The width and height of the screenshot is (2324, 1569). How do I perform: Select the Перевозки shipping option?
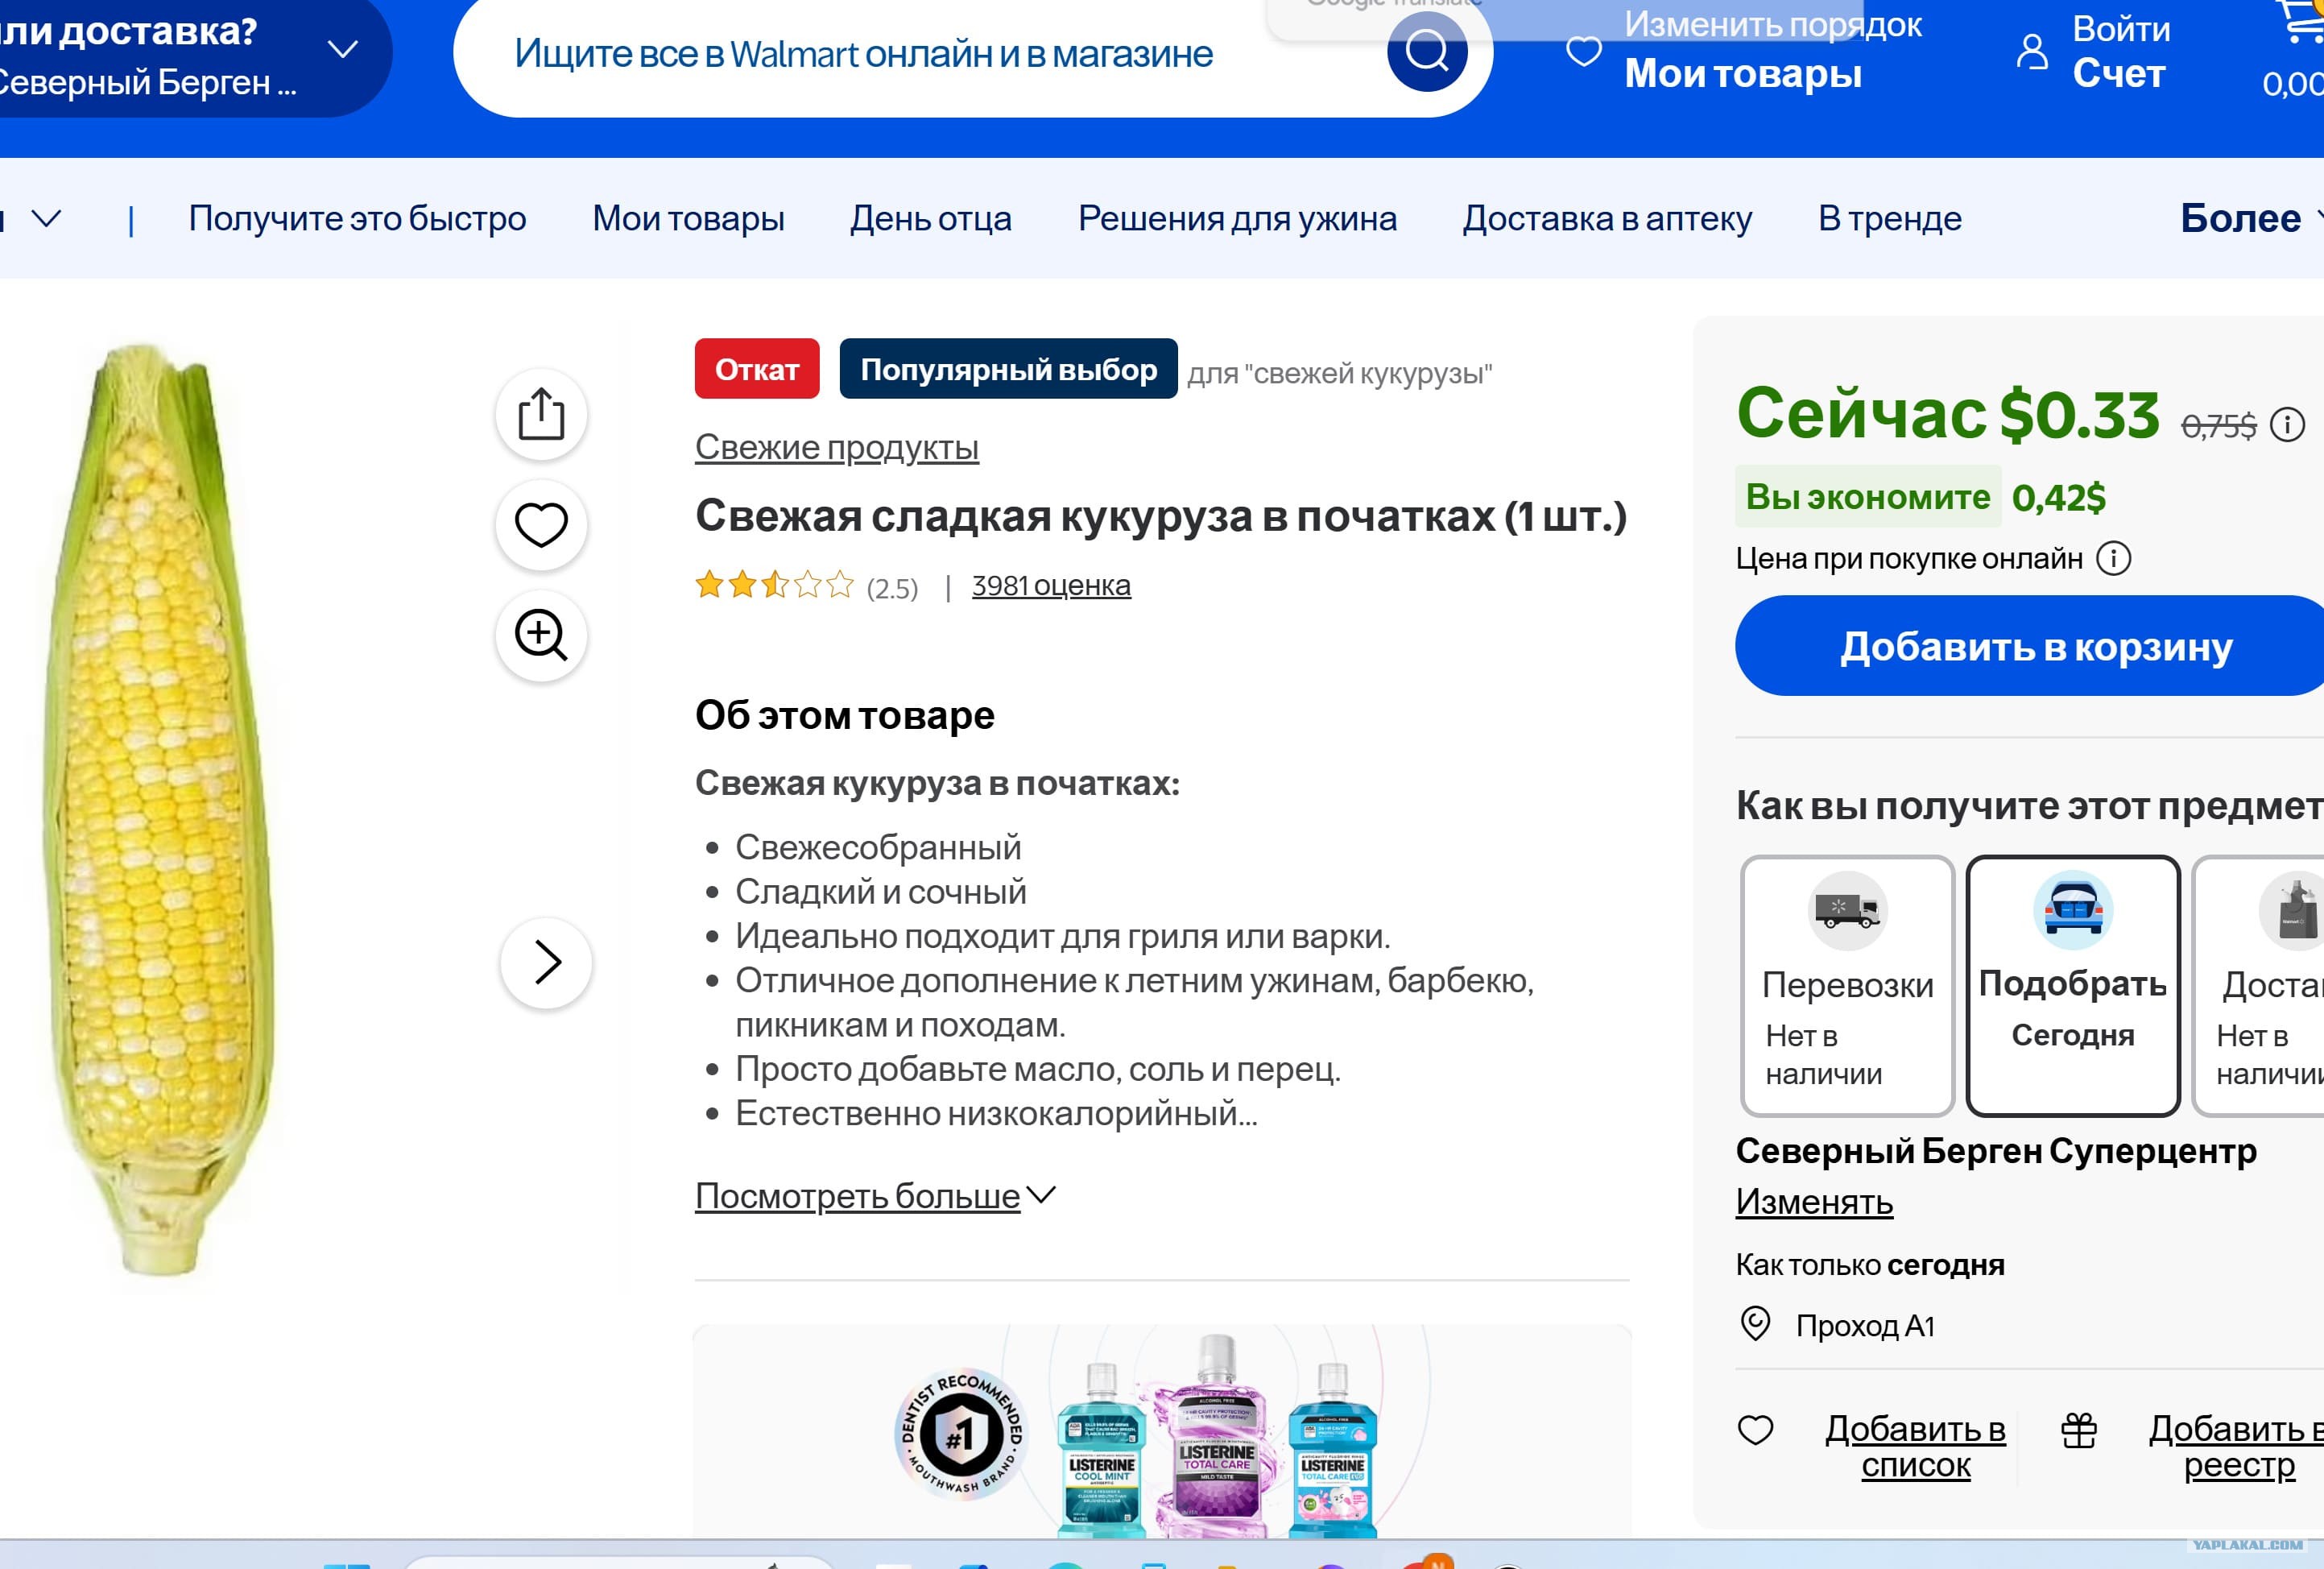(x=1847, y=985)
